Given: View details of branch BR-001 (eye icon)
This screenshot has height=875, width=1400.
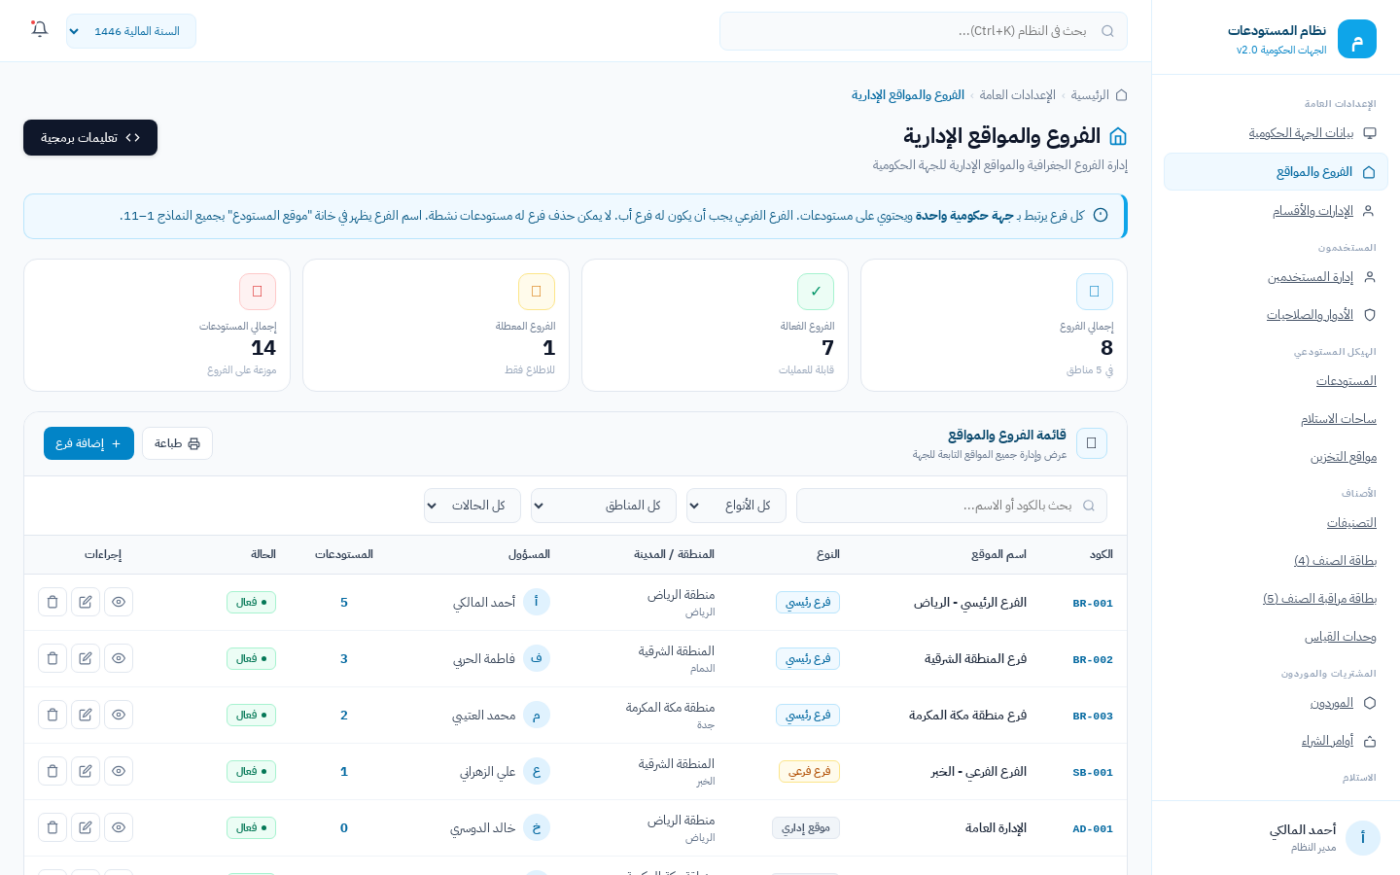Looking at the screenshot, I should (119, 602).
